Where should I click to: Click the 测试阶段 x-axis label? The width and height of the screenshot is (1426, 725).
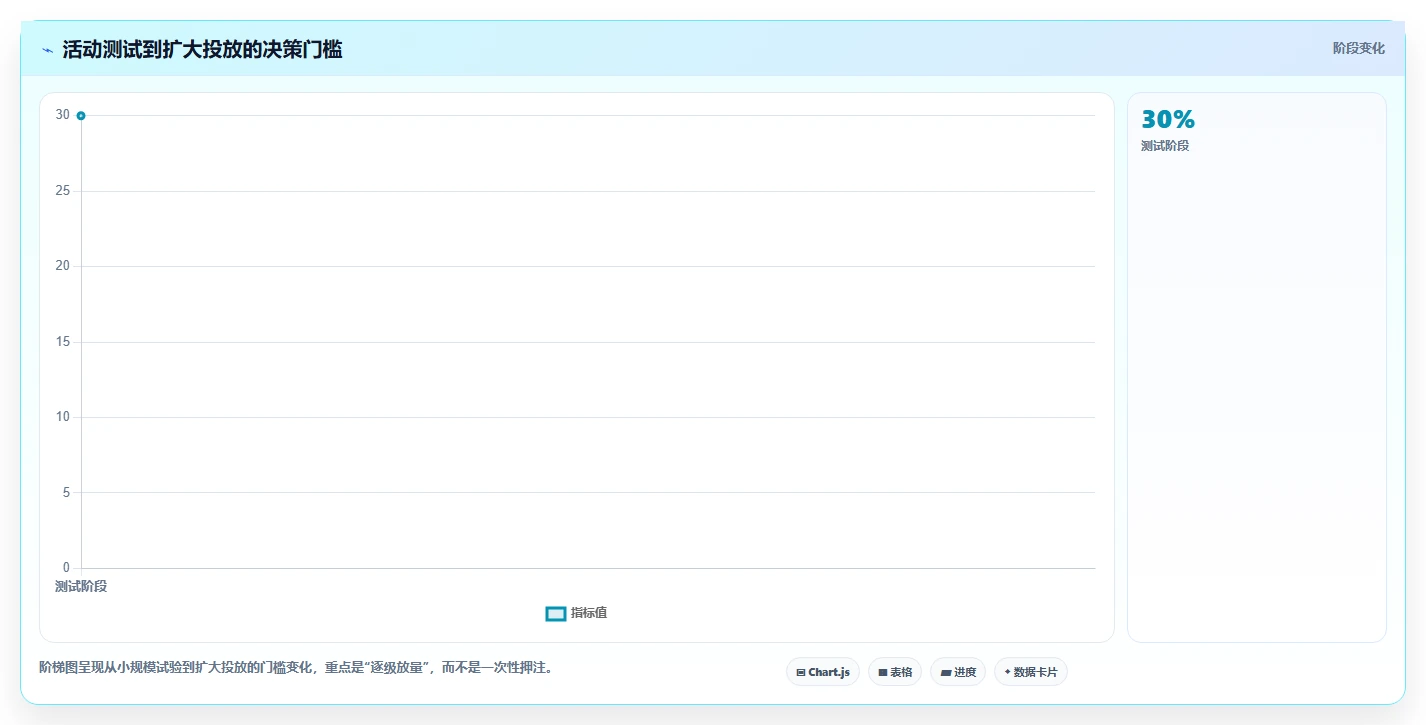coord(81,586)
